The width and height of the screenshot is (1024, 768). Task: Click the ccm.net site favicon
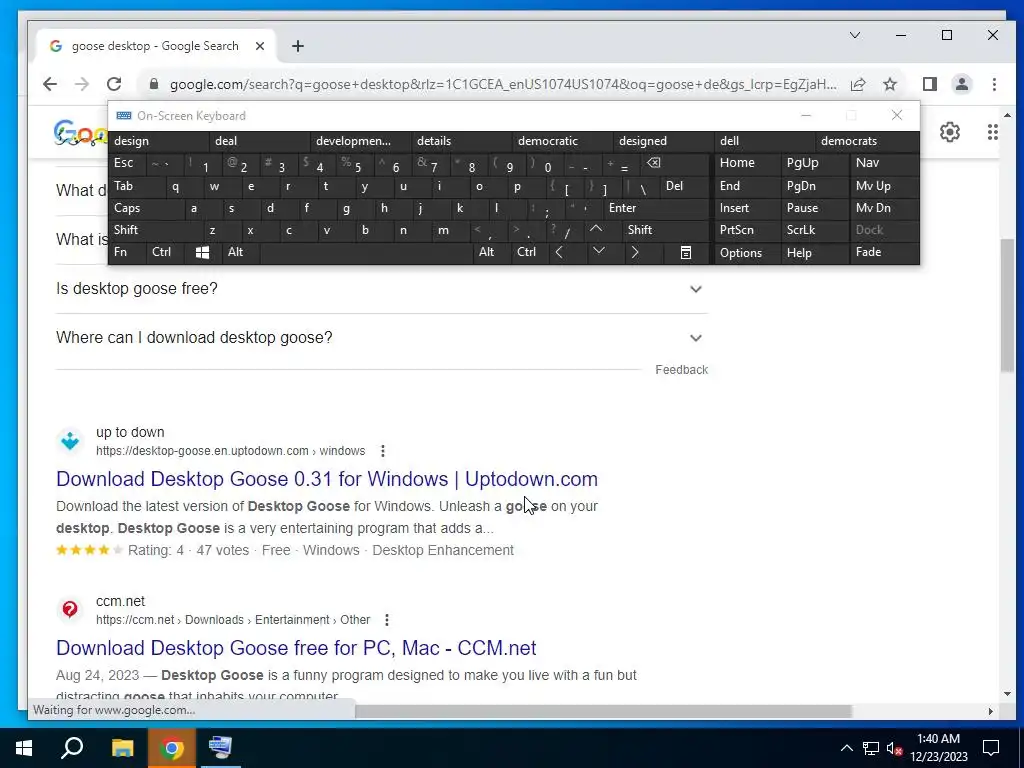point(70,609)
